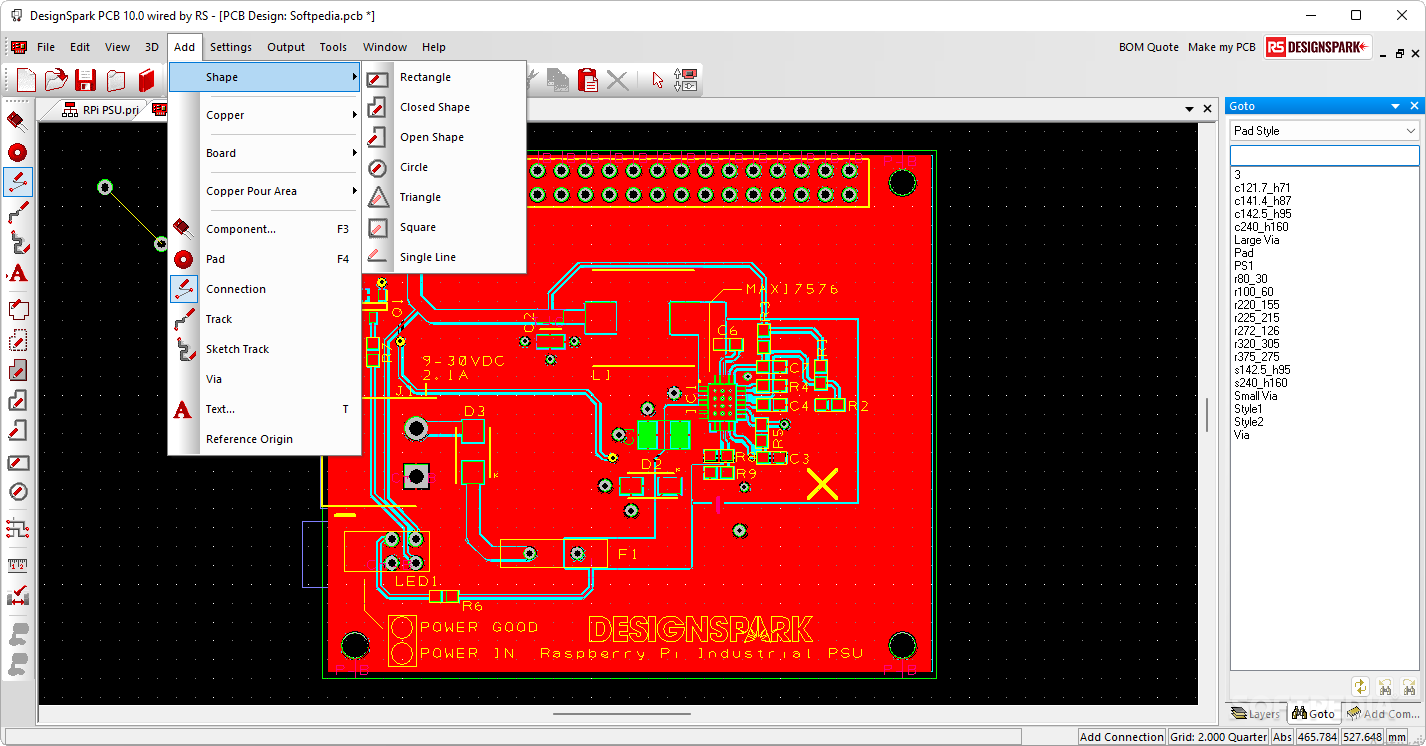This screenshot has width=1426, height=746.
Task: Choose Triangle from the Shape submenu
Action: pos(444,197)
